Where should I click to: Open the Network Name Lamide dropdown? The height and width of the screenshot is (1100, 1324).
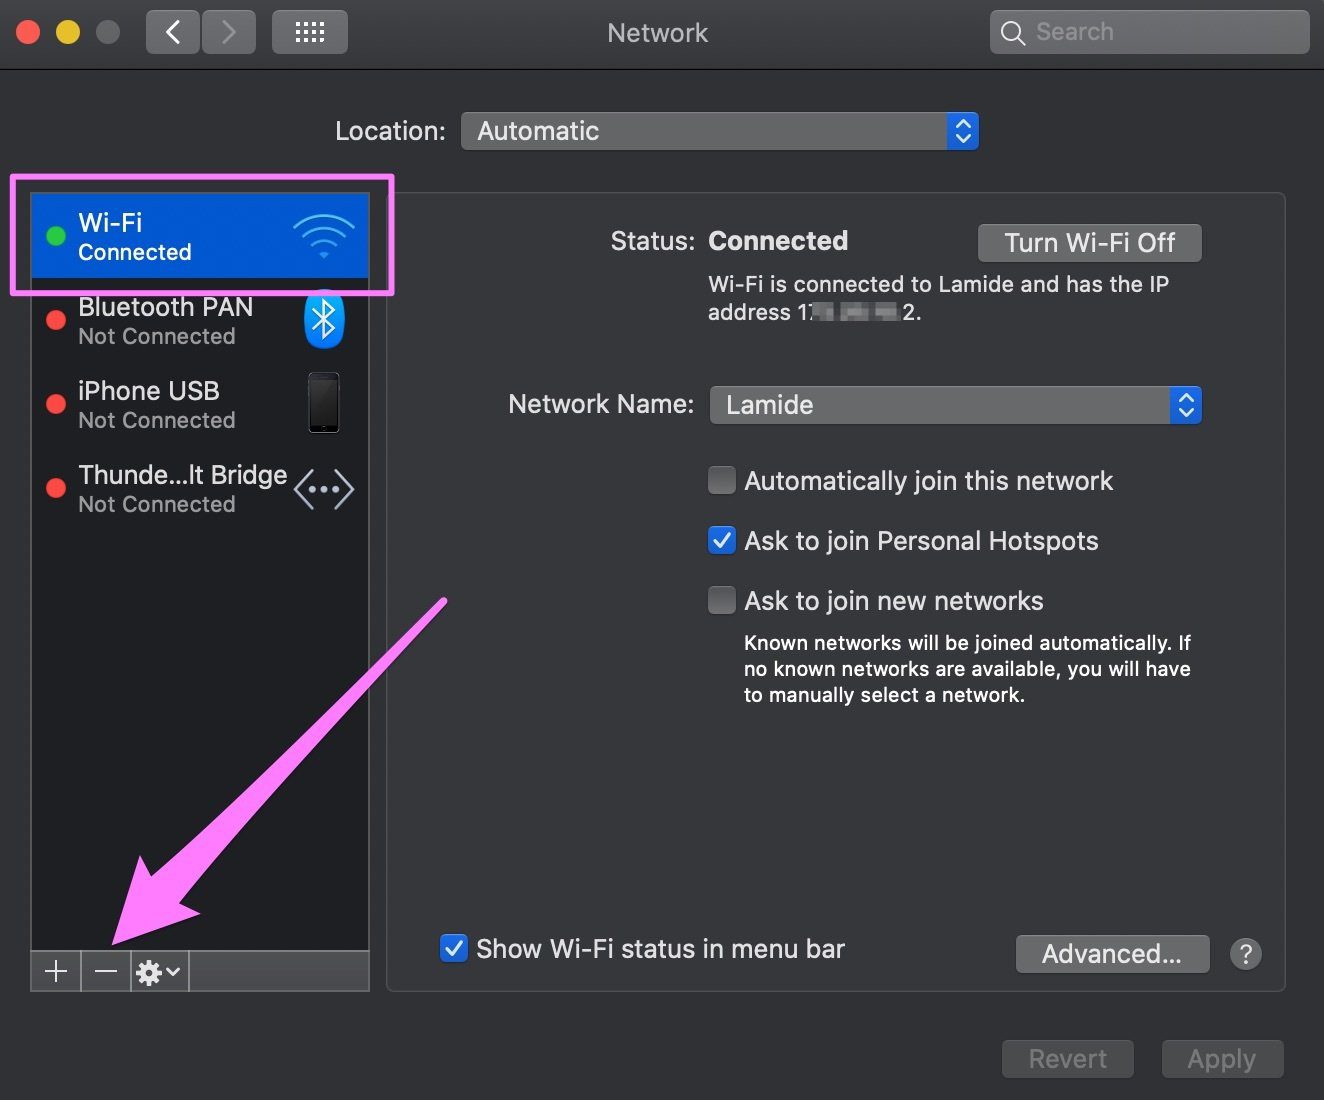point(955,405)
